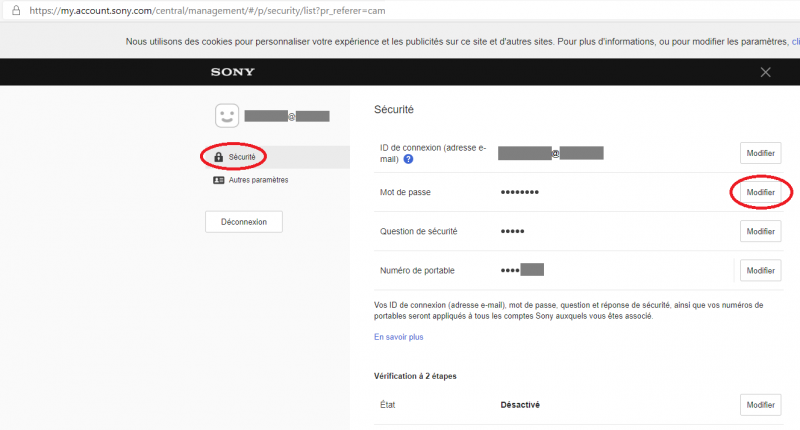Modifier the ID de connexion email
This screenshot has width=800, height=430.
760,153
